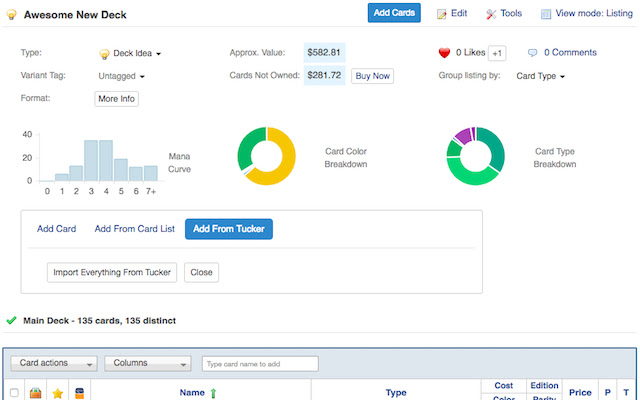
Task: Click the Awesome New Deck title
Action: 75,15
